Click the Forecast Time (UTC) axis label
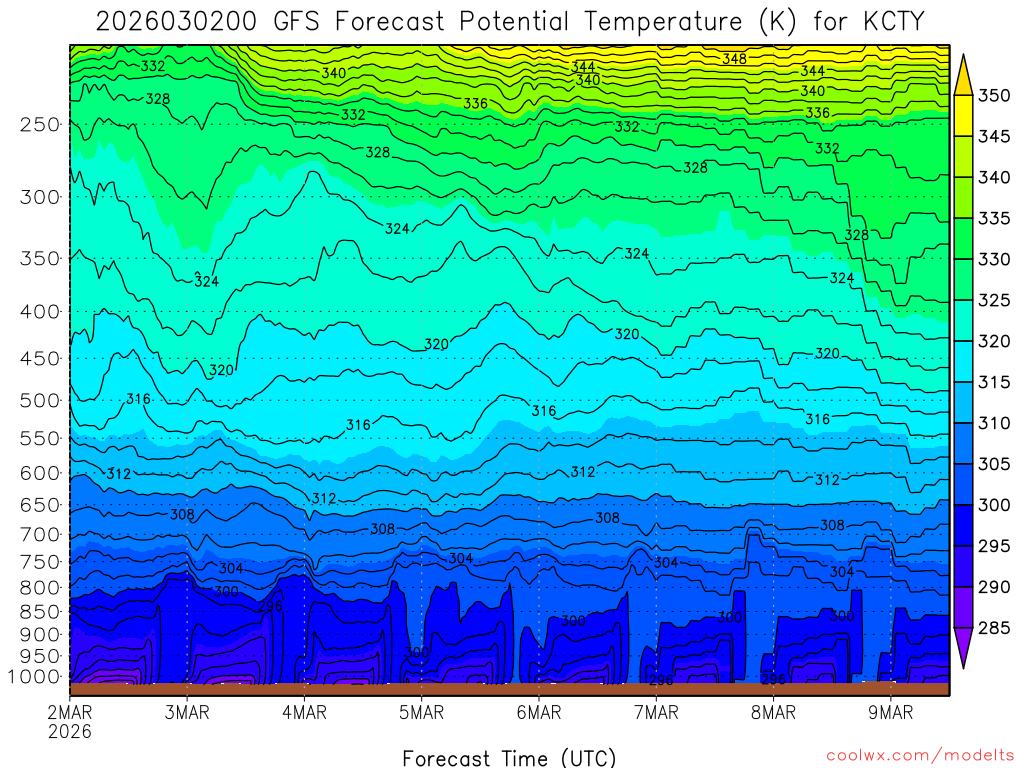This screenshot has height=768, width=1024. point(509,758)
